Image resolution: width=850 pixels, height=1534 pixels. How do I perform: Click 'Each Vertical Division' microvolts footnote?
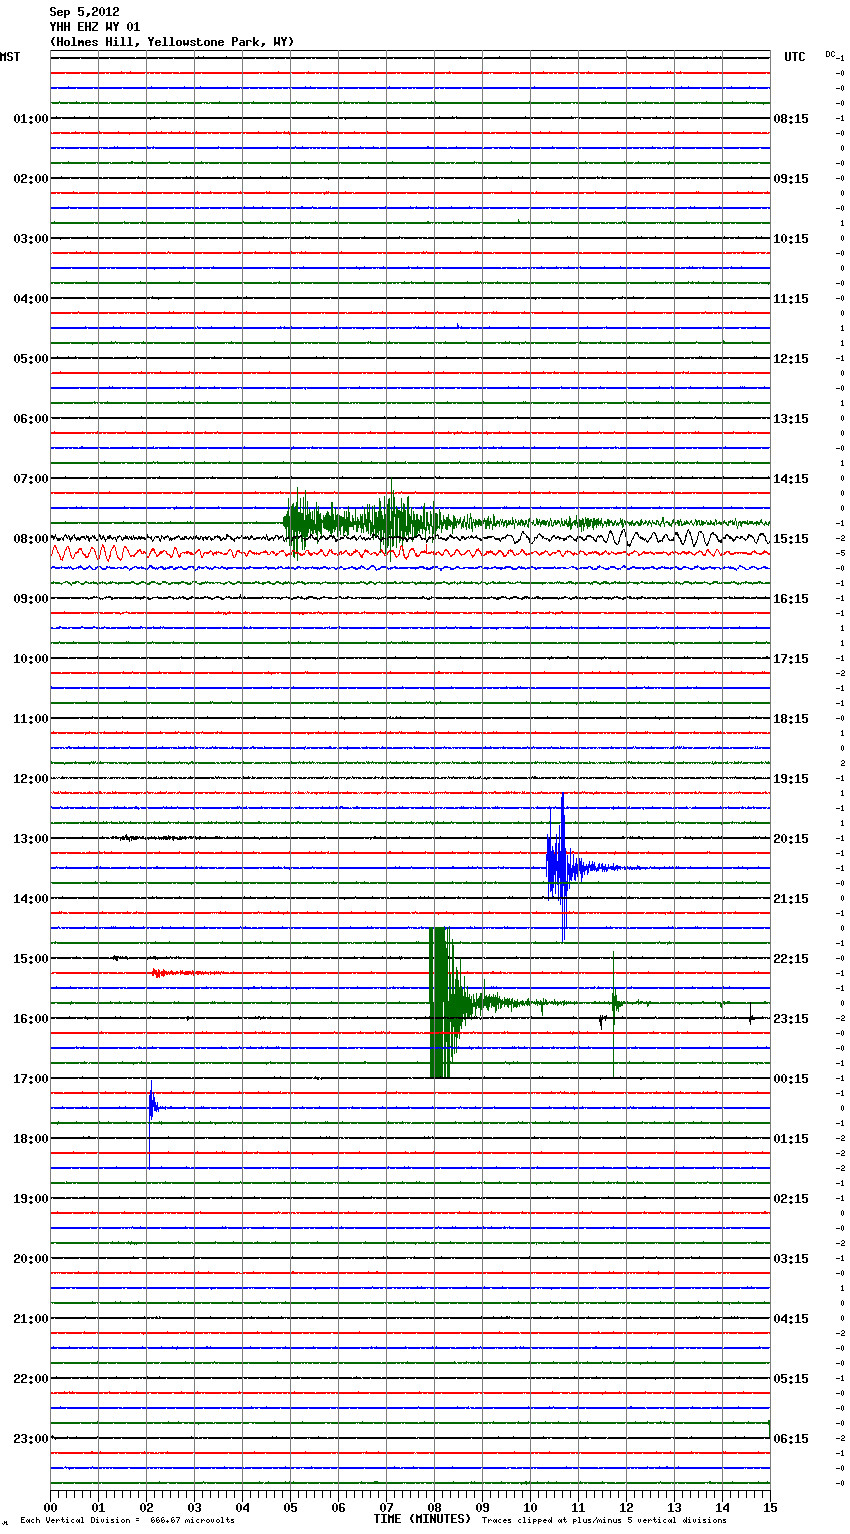[127, 1521]
